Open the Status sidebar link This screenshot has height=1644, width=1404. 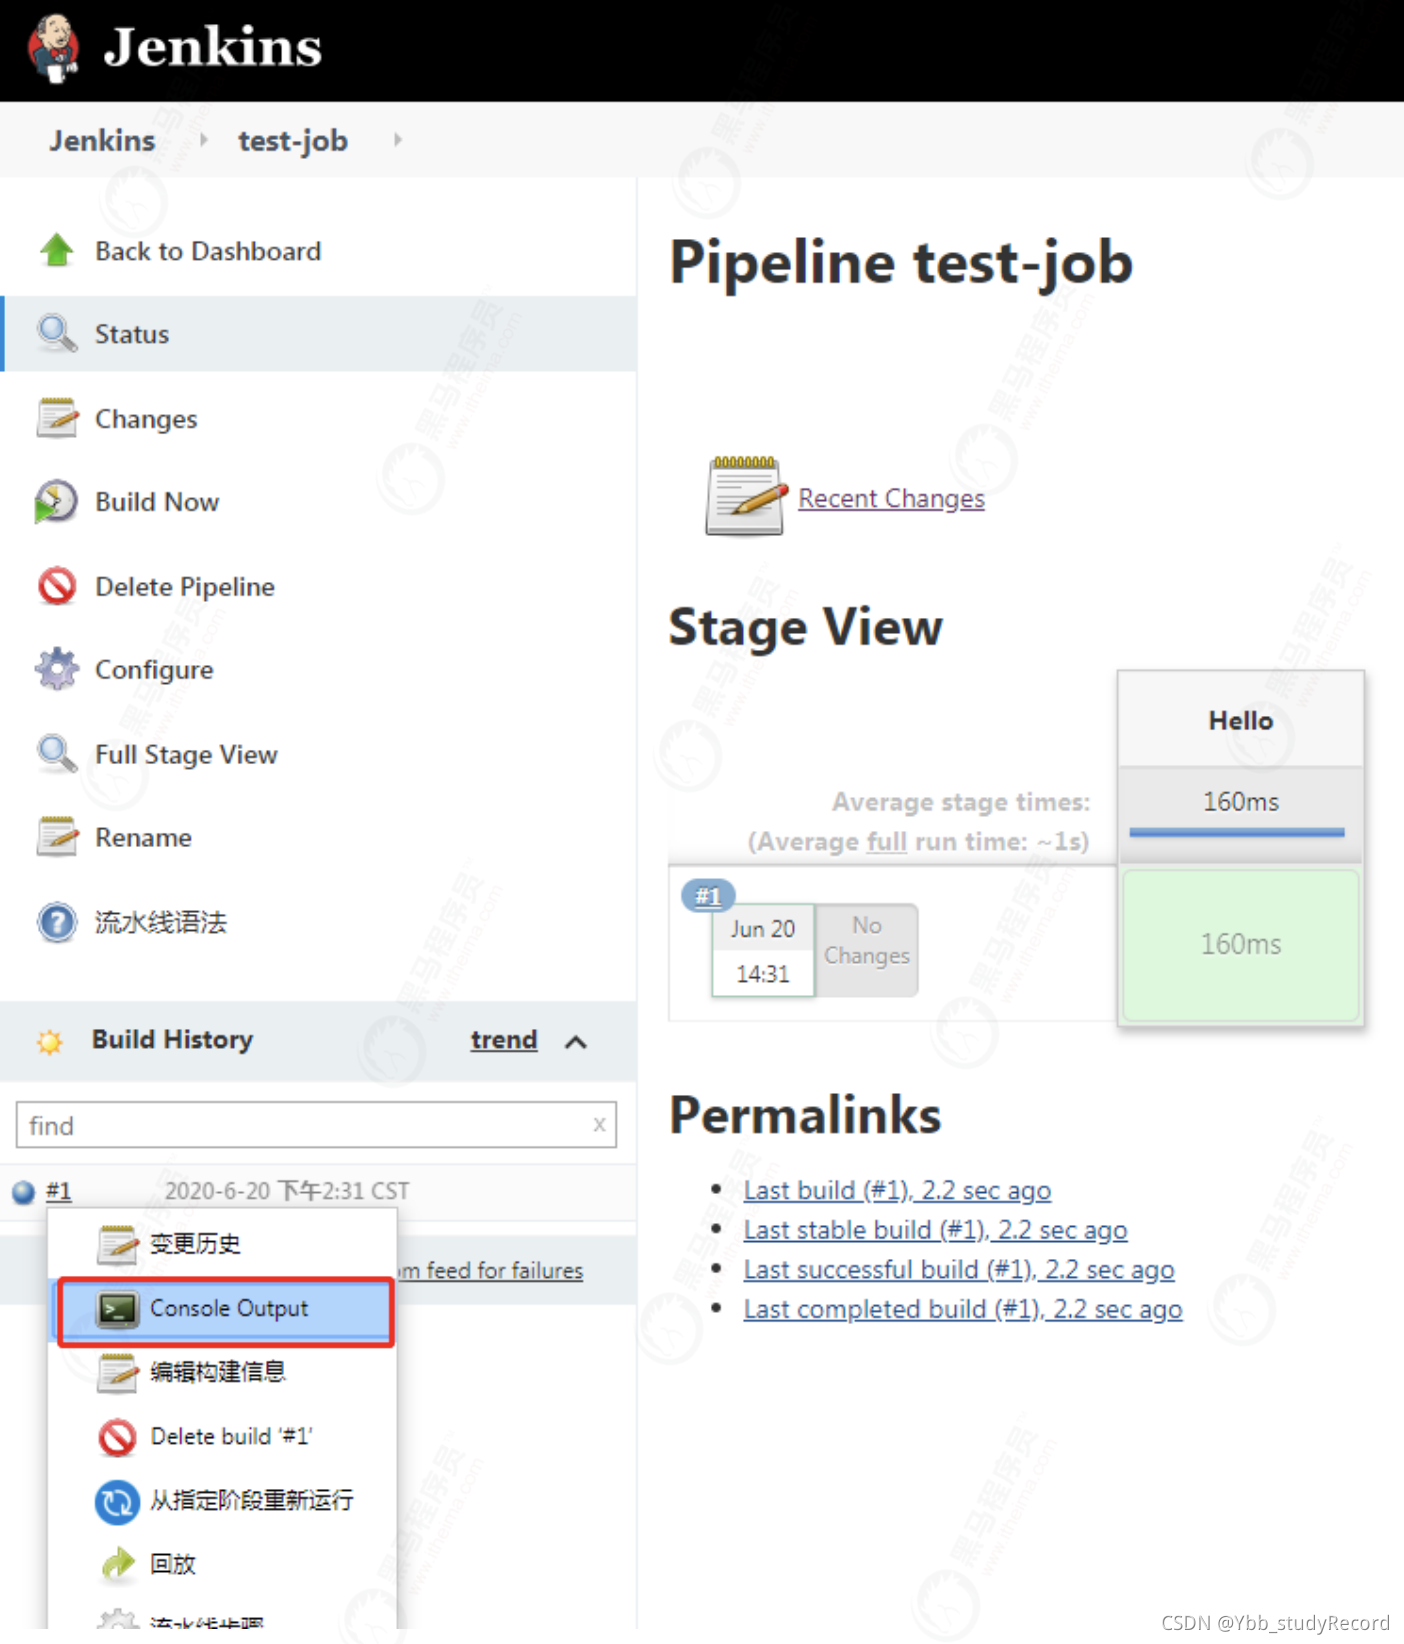[x=132, y=334]
